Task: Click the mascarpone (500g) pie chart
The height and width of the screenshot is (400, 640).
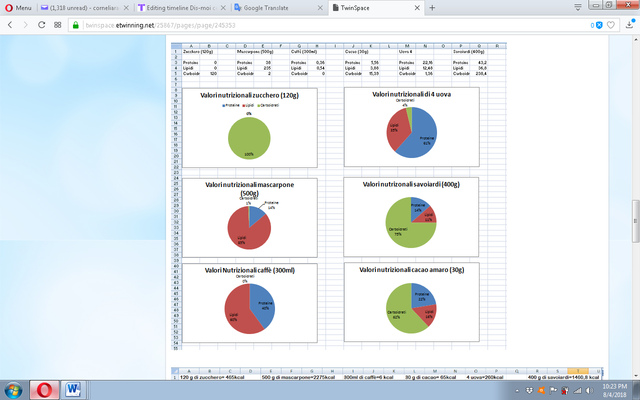Action: pos(249,227)
